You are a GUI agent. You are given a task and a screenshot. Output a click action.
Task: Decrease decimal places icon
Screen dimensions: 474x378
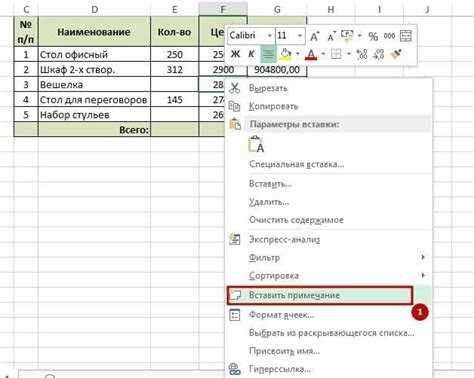tap(379, 54)
